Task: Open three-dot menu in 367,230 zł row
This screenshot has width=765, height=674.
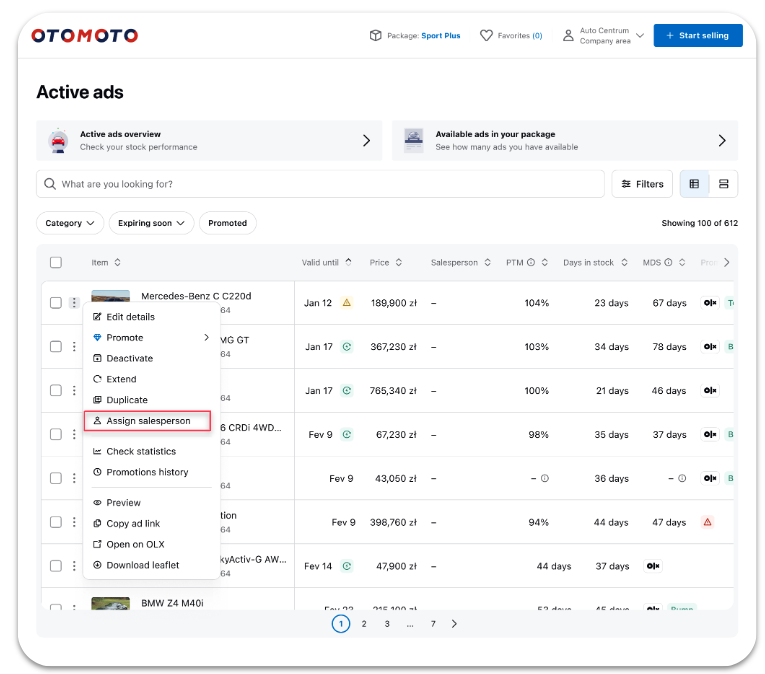Action: 74,347
